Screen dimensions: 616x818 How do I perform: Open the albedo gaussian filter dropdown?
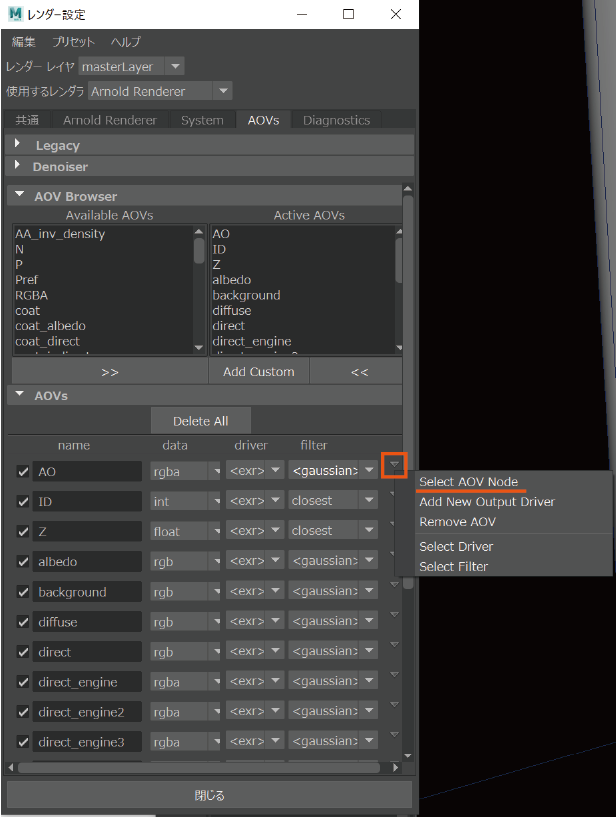(333, 561)
